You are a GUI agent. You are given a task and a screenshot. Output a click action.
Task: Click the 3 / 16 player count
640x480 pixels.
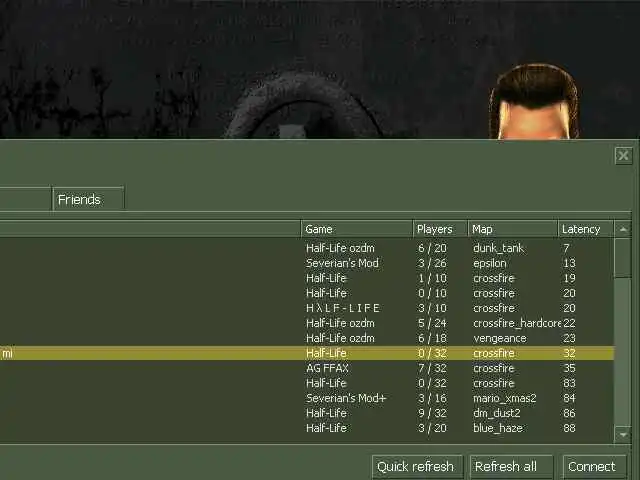point(432,398)
